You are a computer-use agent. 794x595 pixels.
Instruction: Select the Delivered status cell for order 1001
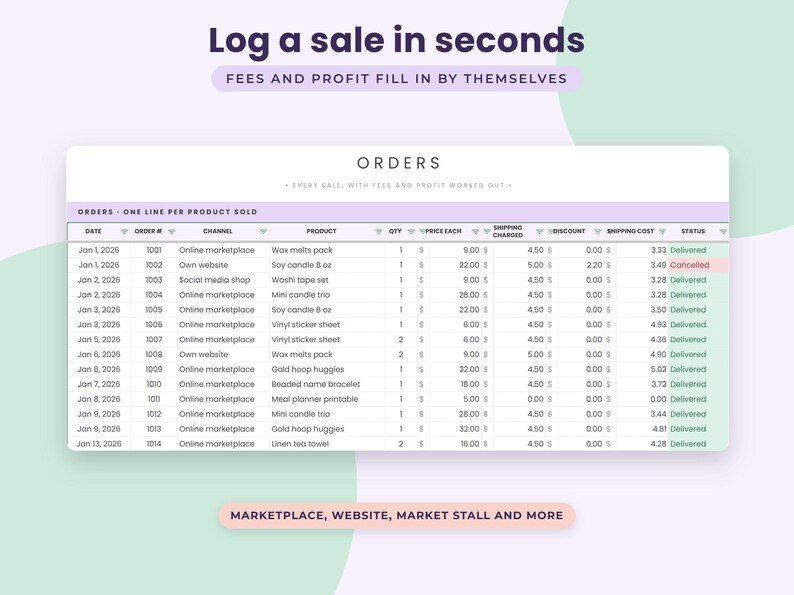[698, 250]
